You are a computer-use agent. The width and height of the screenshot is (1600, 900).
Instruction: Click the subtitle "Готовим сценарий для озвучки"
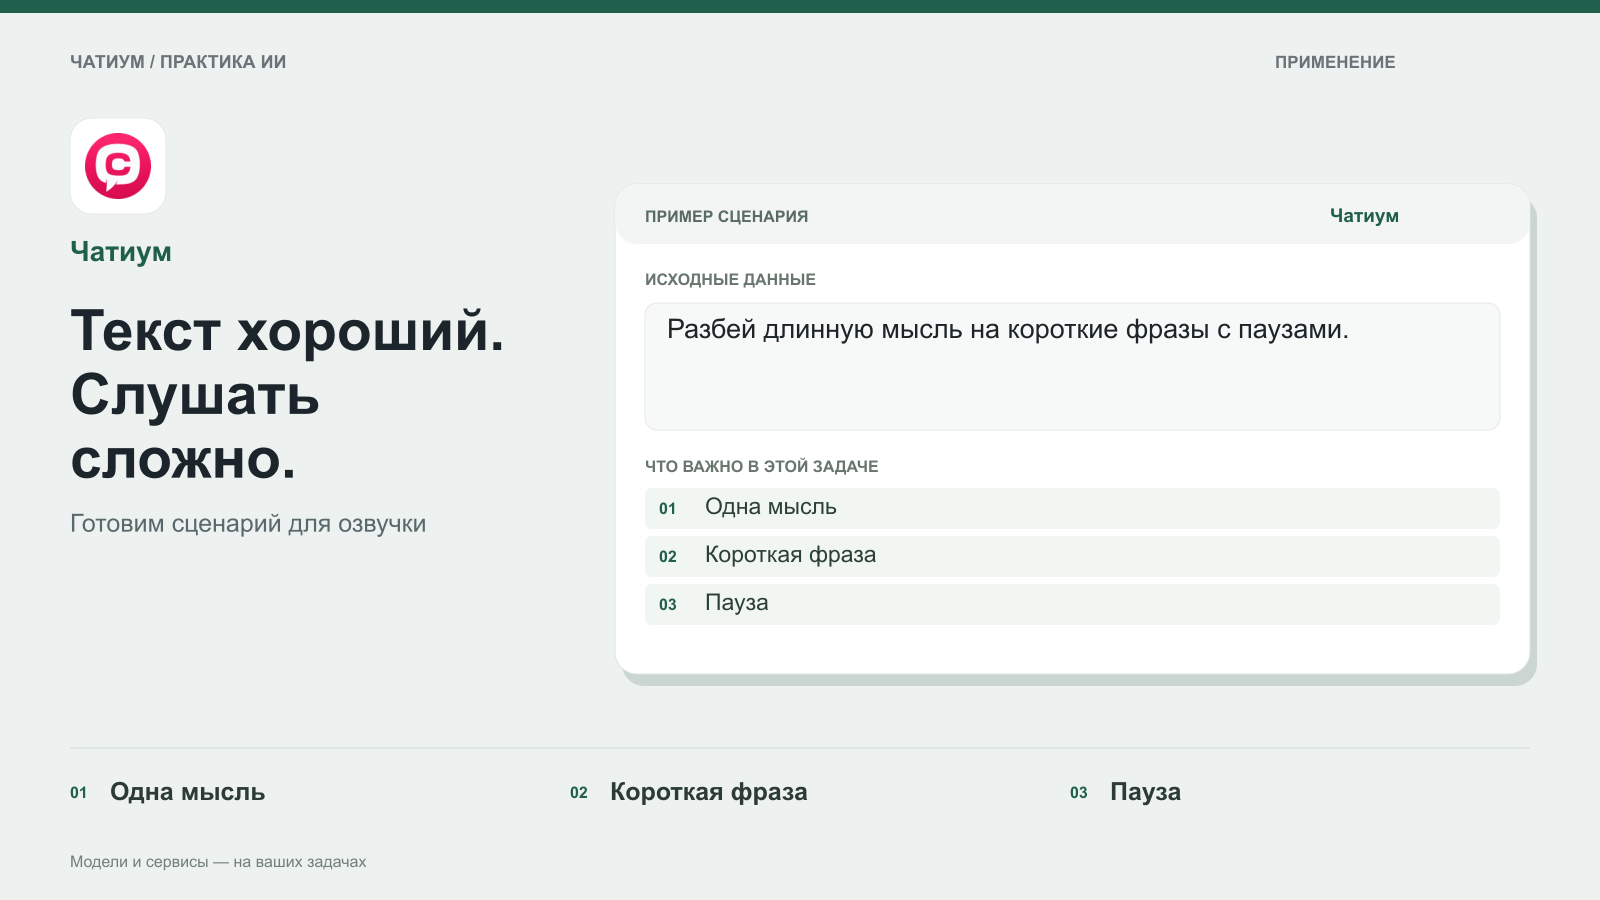tap(248, 524)
